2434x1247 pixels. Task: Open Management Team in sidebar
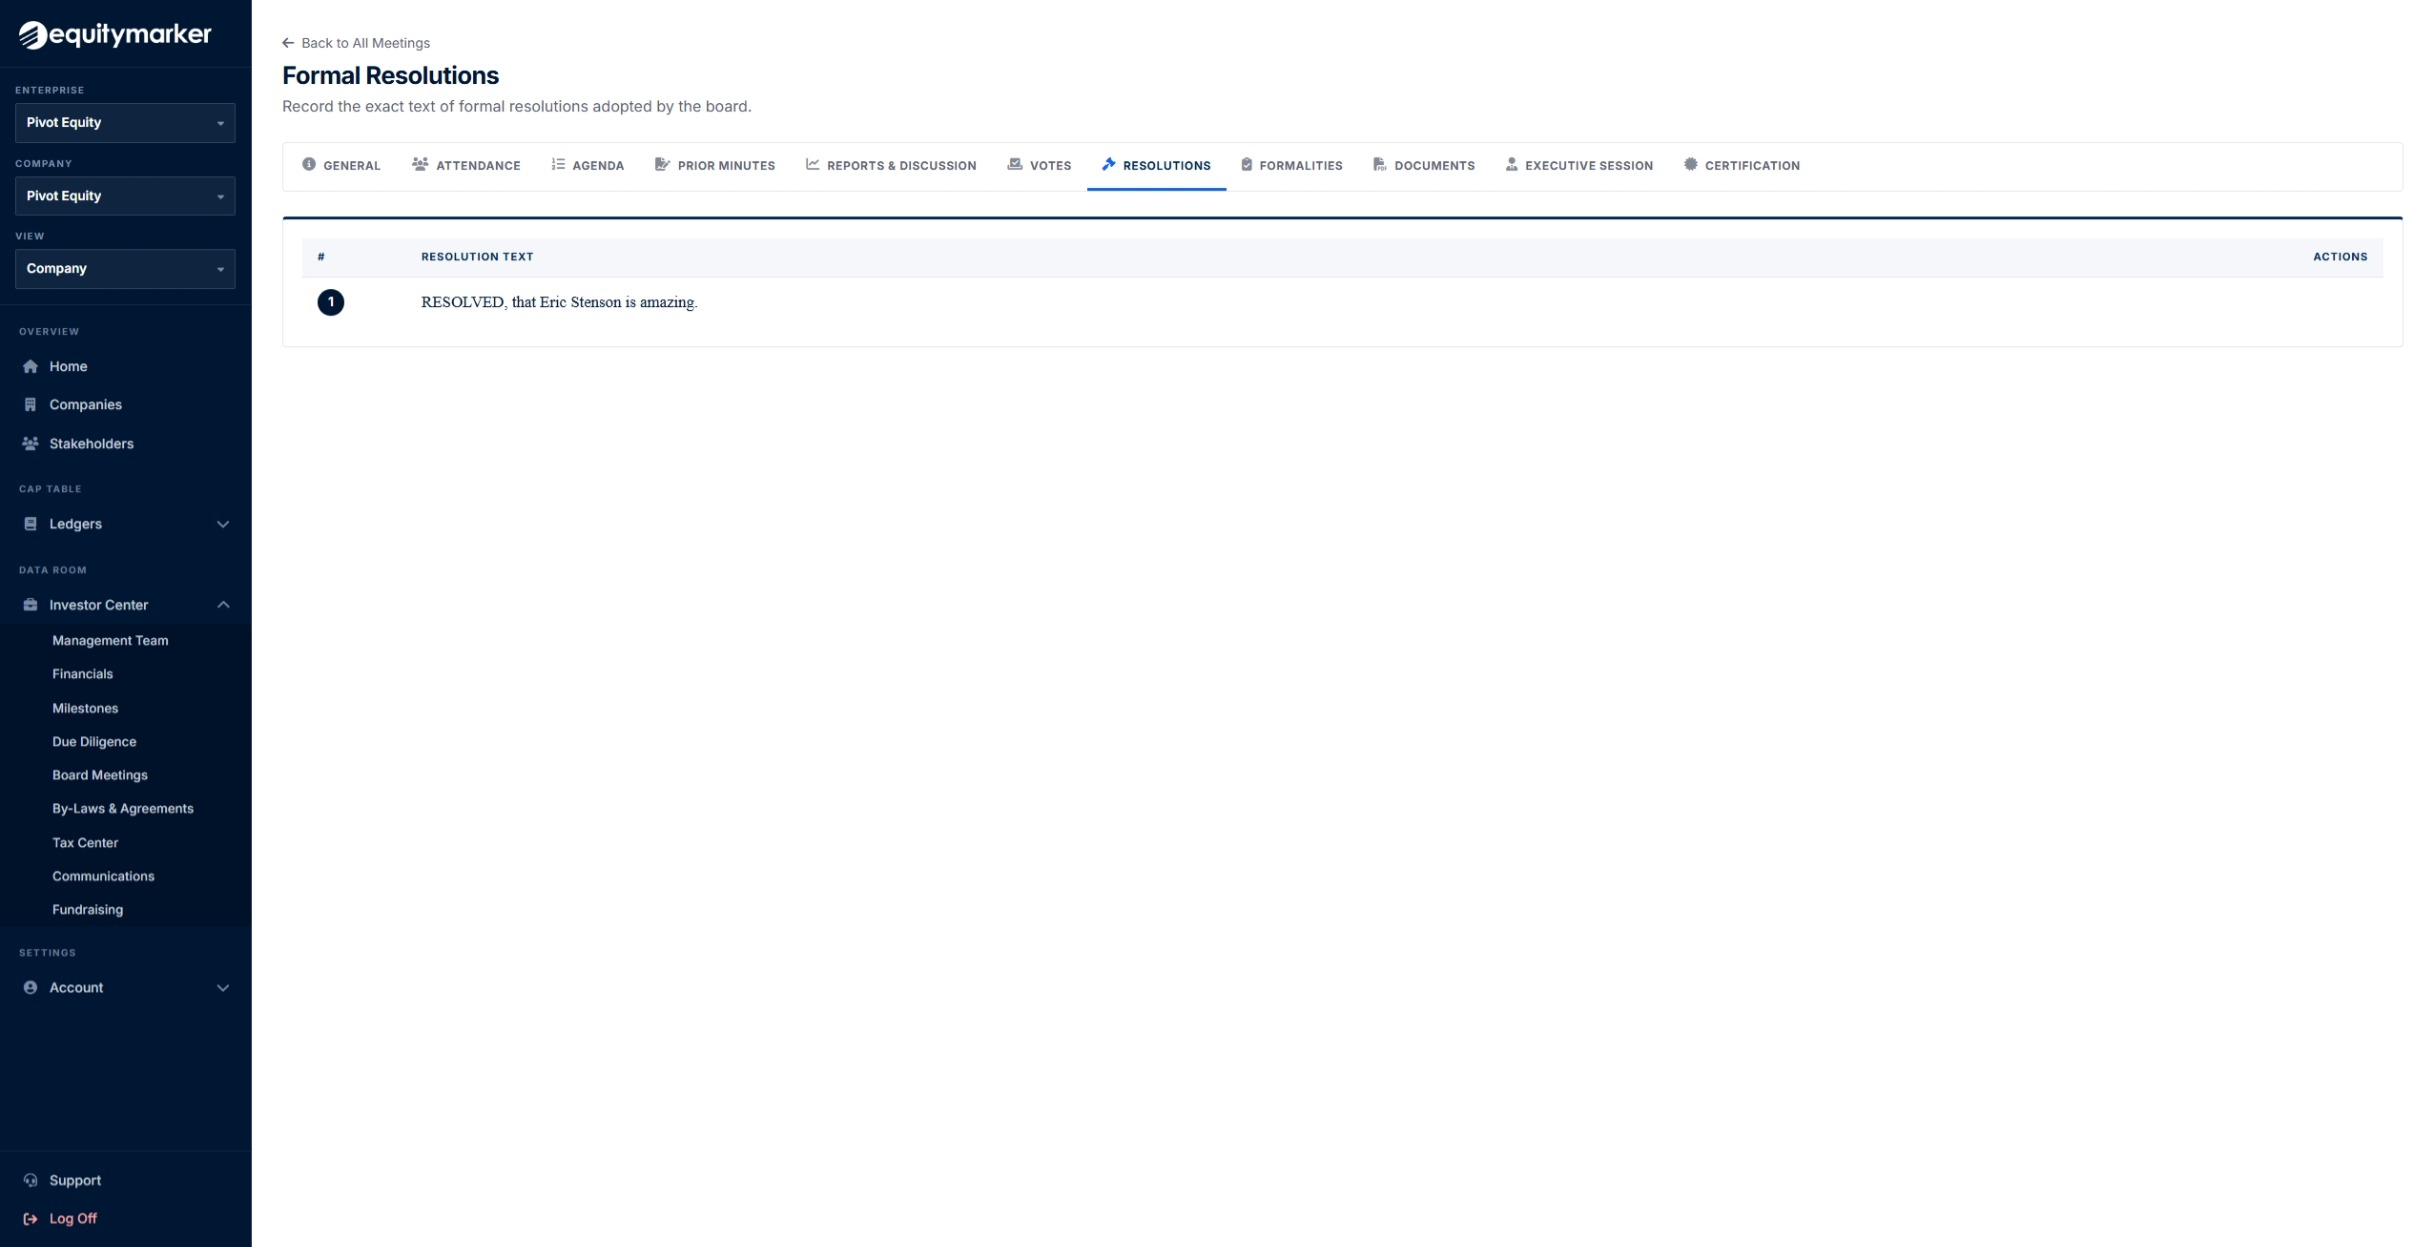pos(110,641)
